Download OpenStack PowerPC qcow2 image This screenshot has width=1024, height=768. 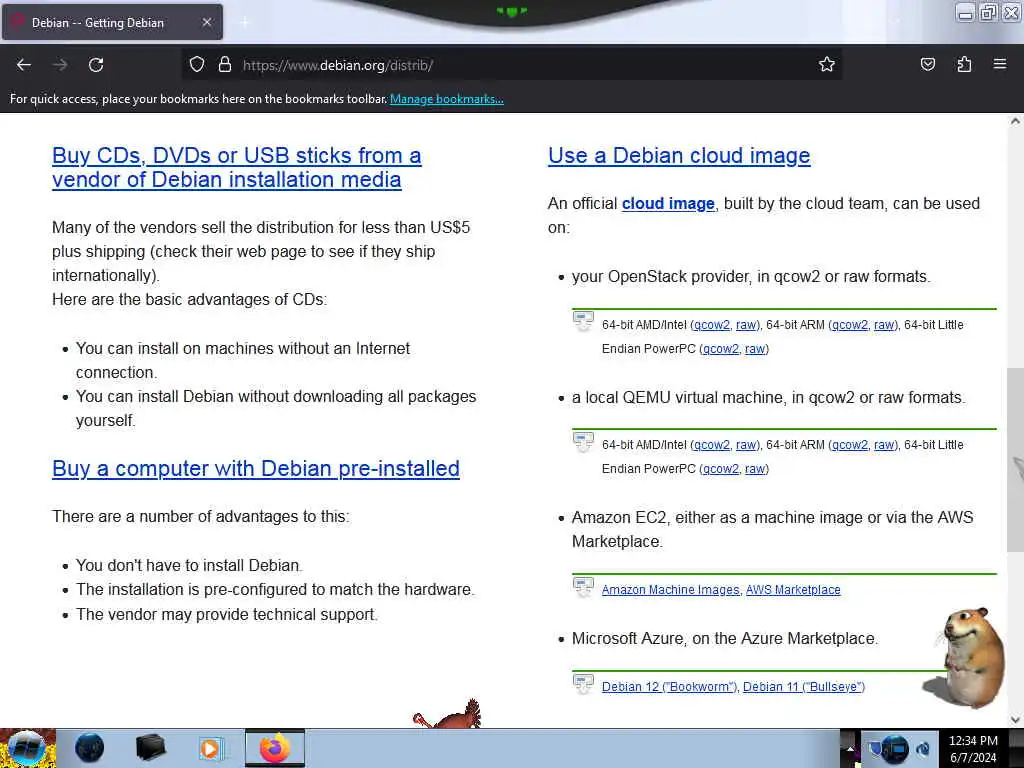coord(721,349)
